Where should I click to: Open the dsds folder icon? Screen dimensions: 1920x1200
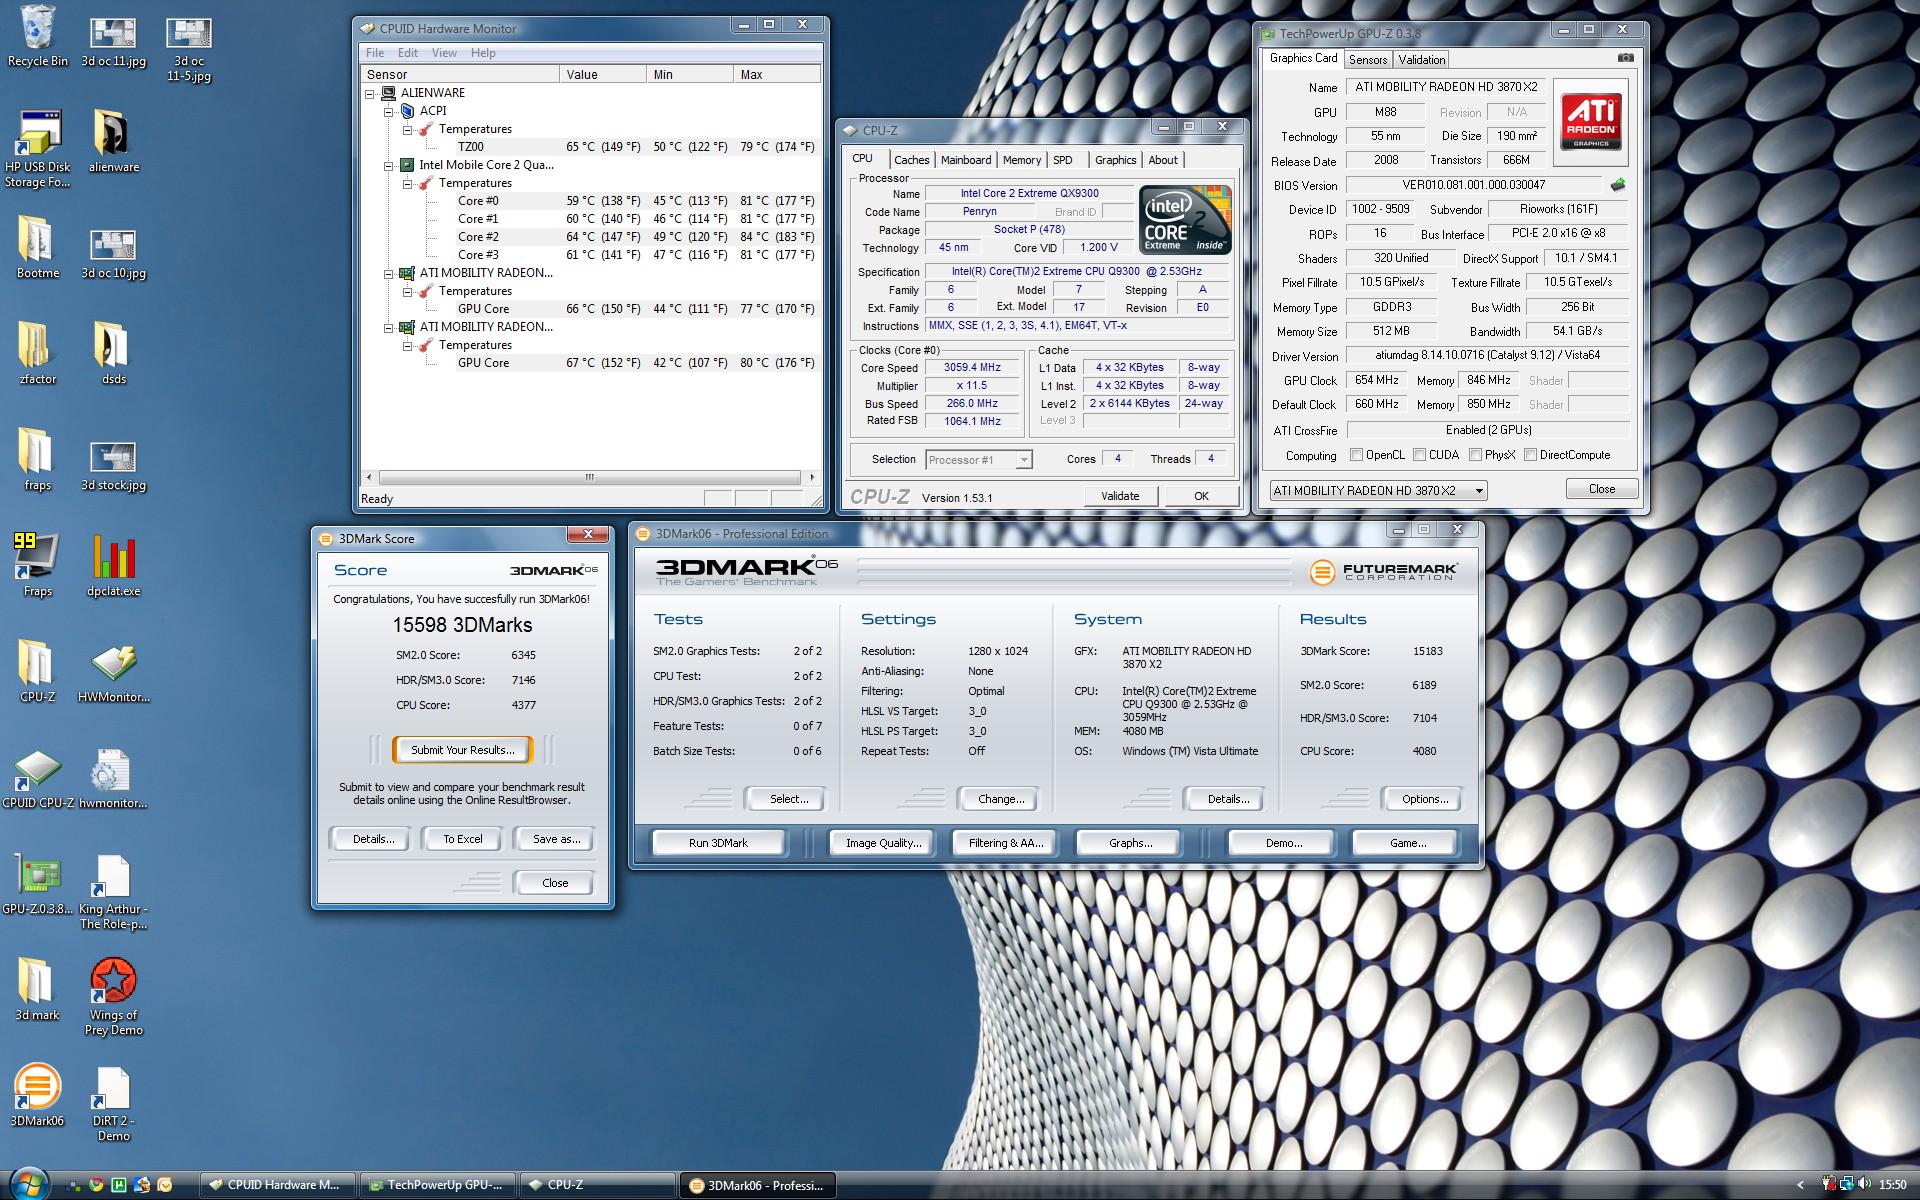[x=113, y=353]
